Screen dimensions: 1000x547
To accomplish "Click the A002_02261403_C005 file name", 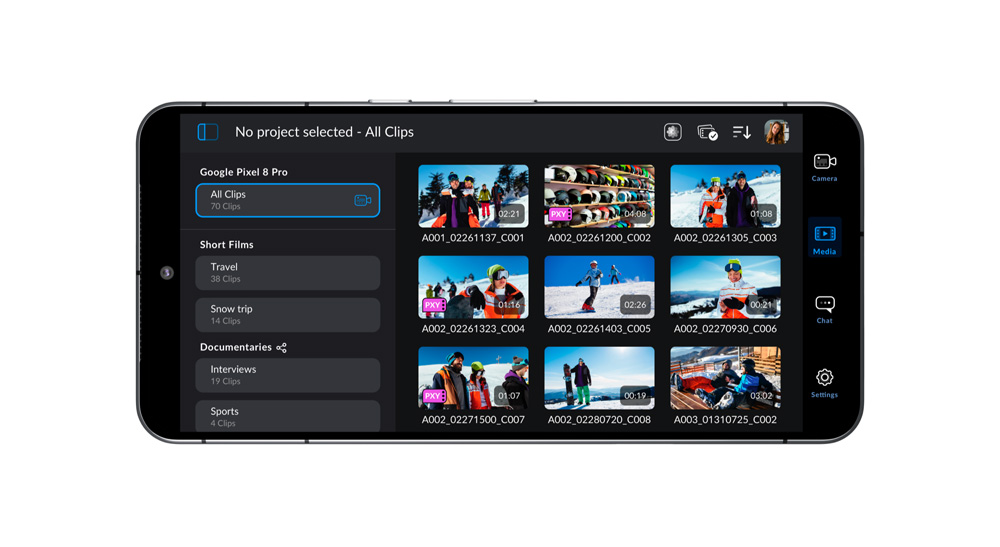I will click(599, 329).
